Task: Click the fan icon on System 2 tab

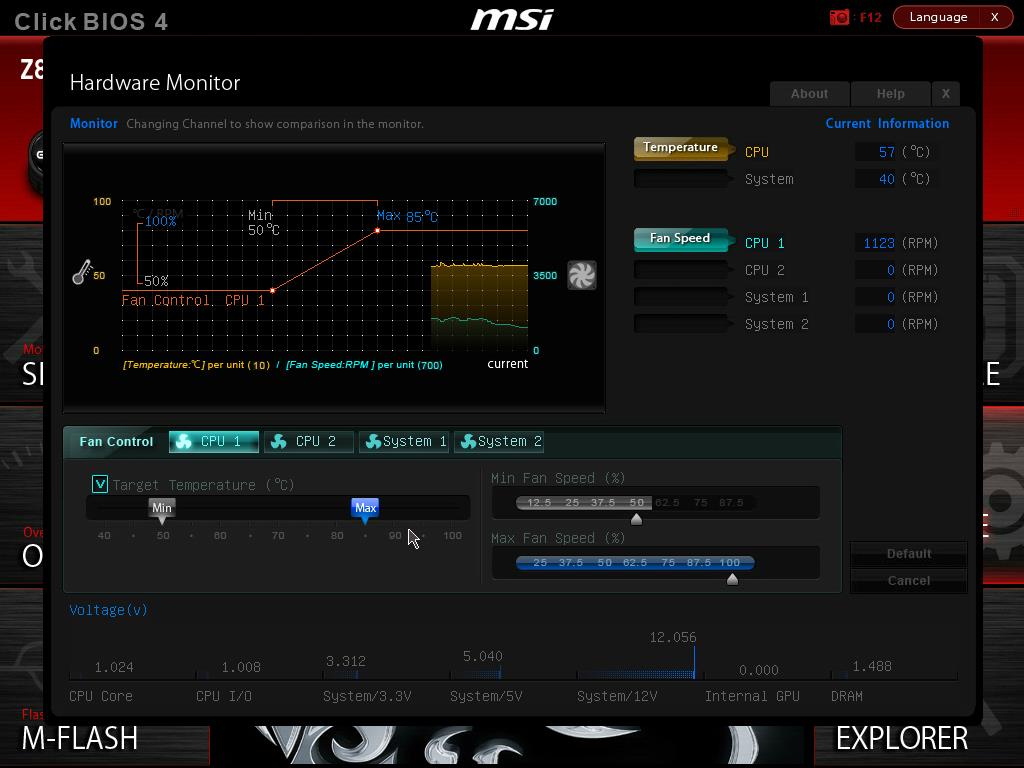Action: [x=467, y=441]
